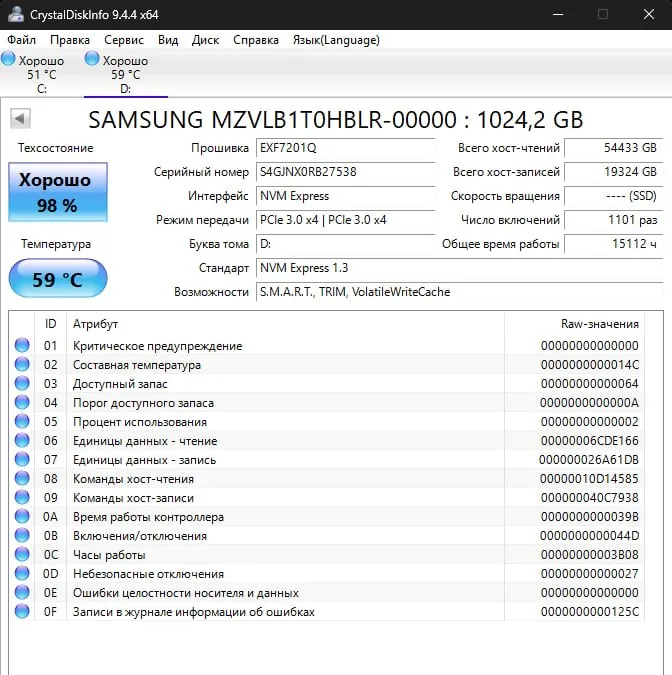Select row Доступный запас
This screenshot has height=675, width=672.
point(327,384)
